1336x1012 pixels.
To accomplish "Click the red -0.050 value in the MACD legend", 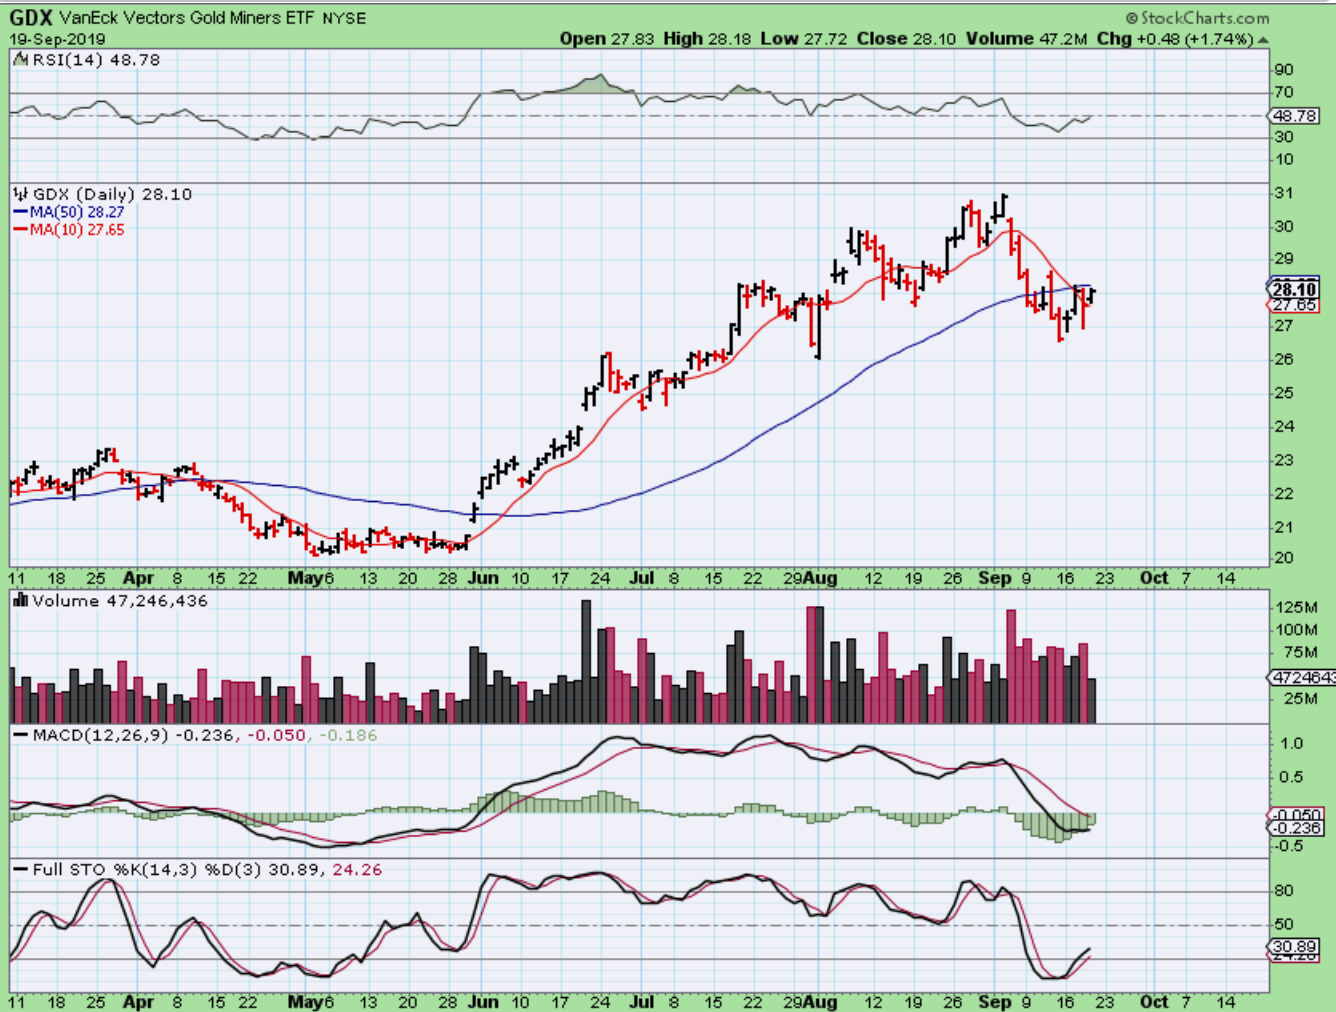I will (276, 735).
